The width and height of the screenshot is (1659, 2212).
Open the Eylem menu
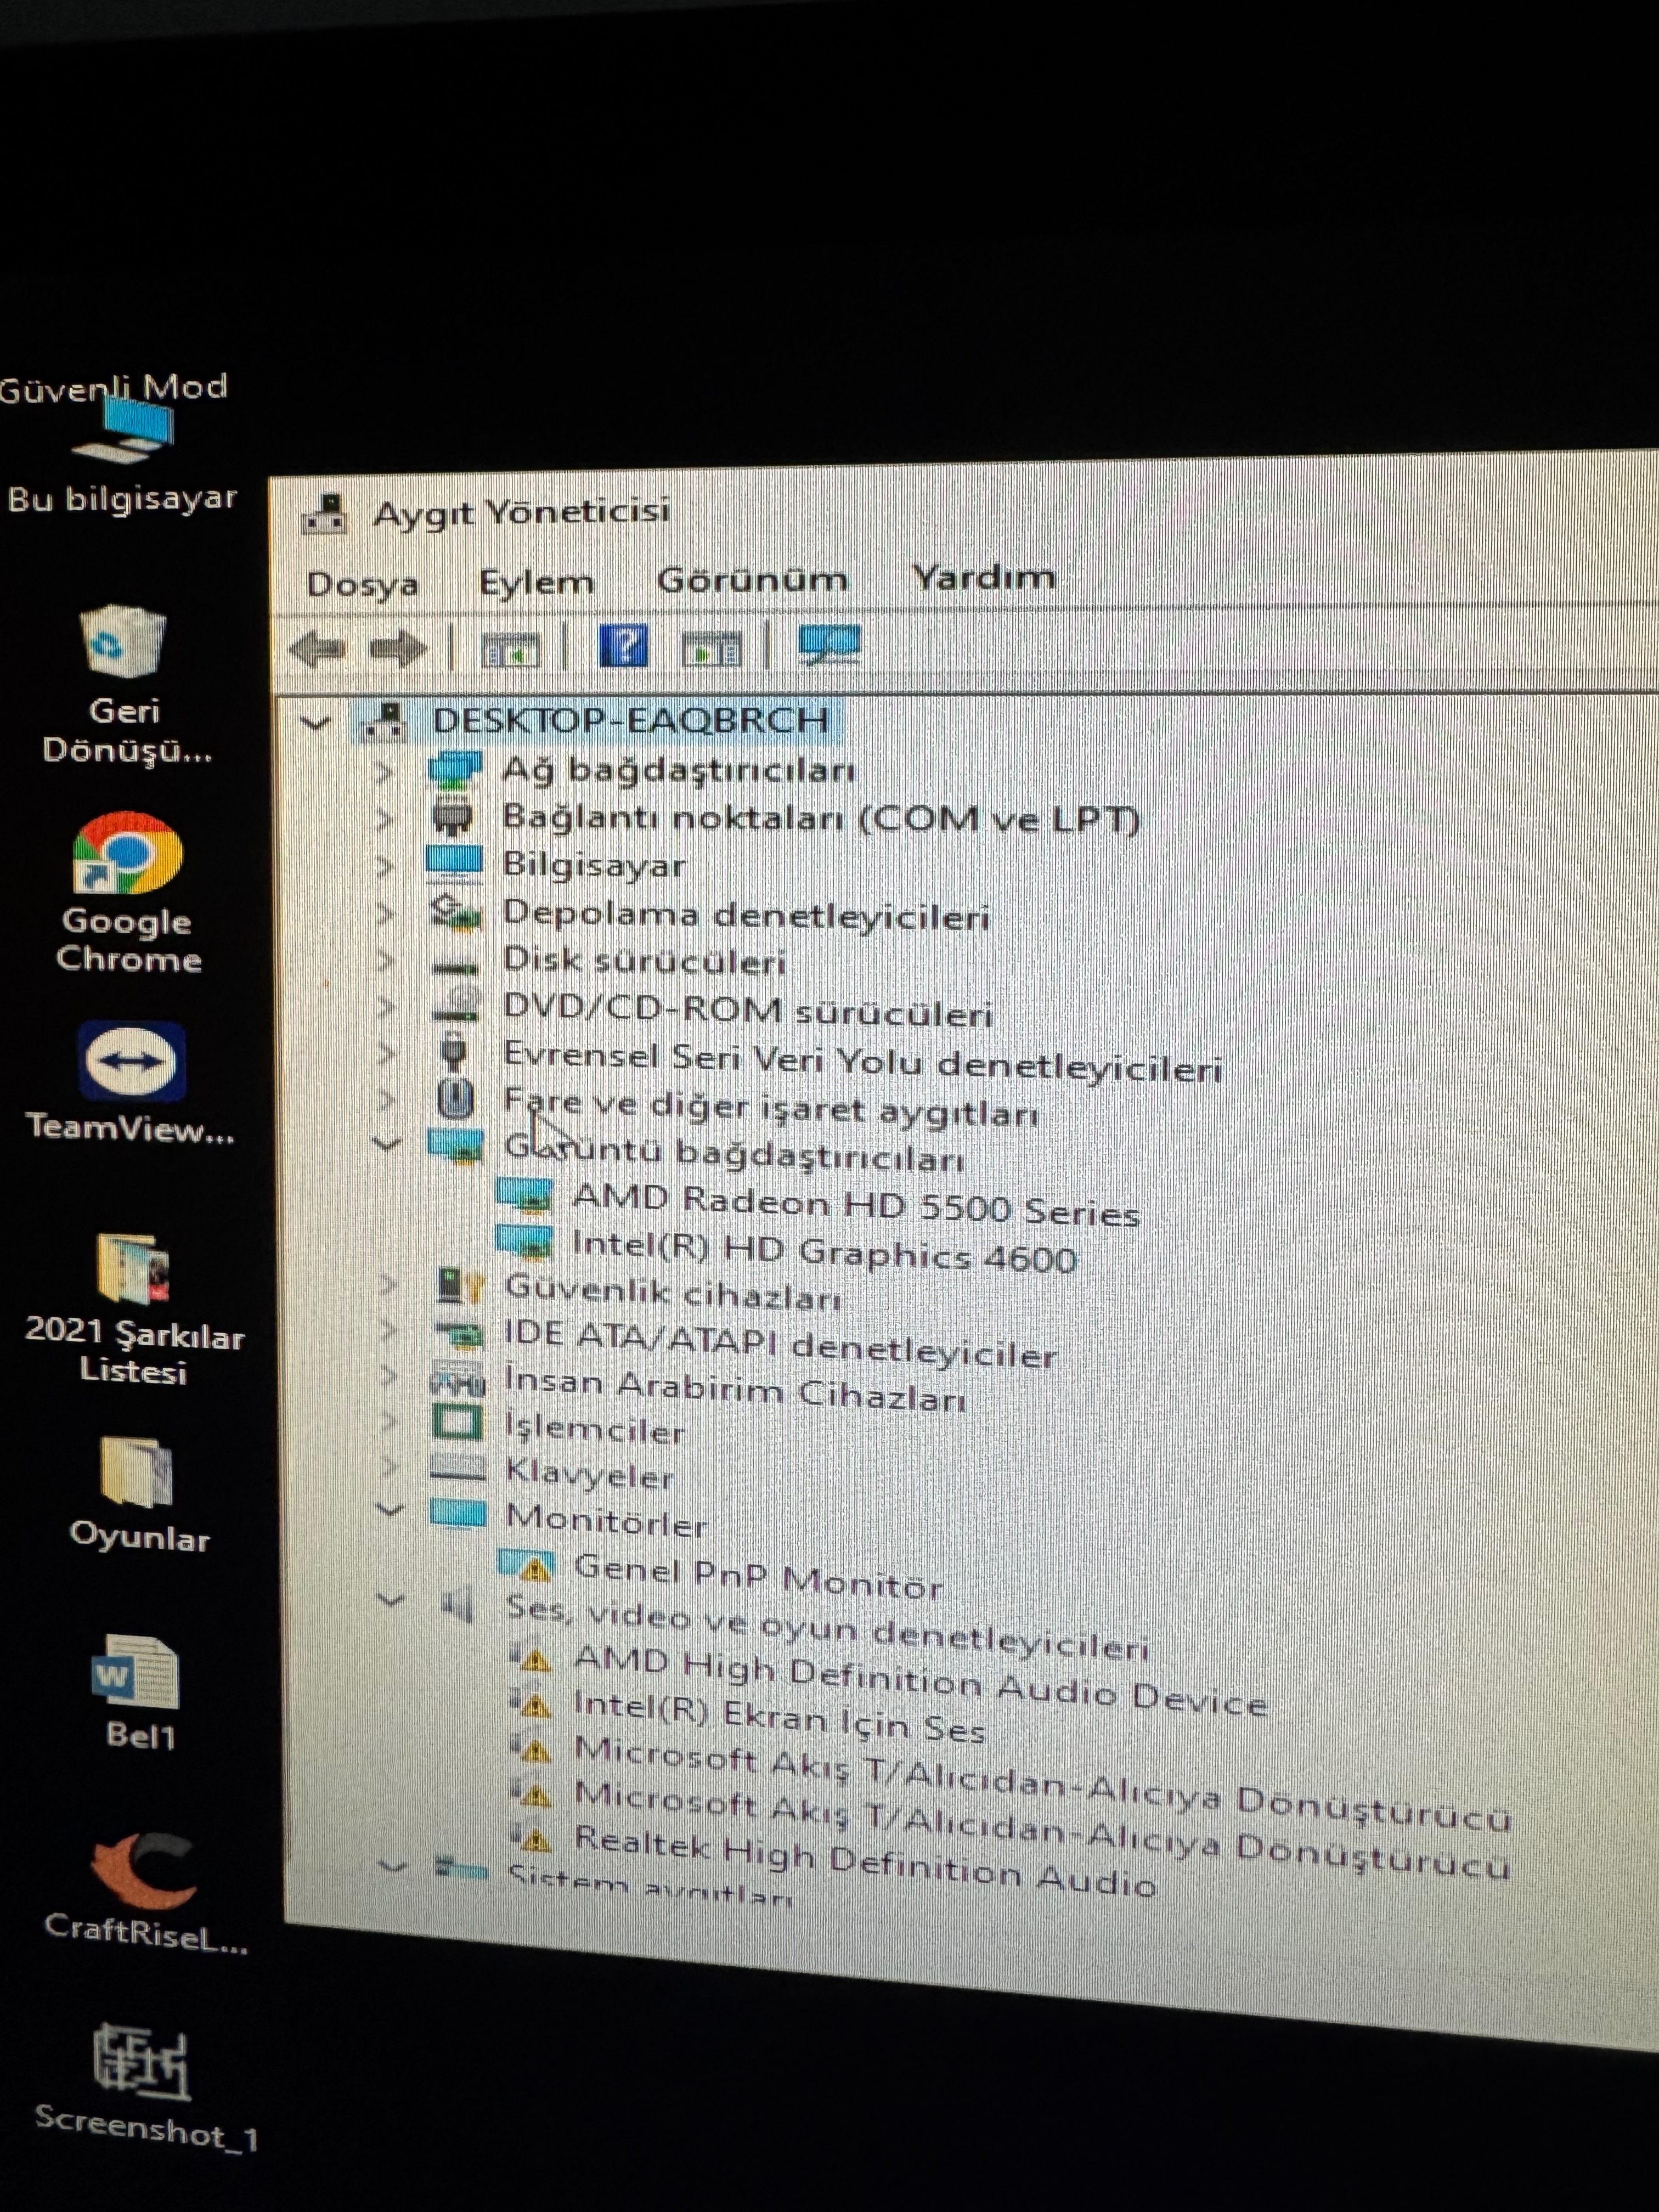[536, 581]
